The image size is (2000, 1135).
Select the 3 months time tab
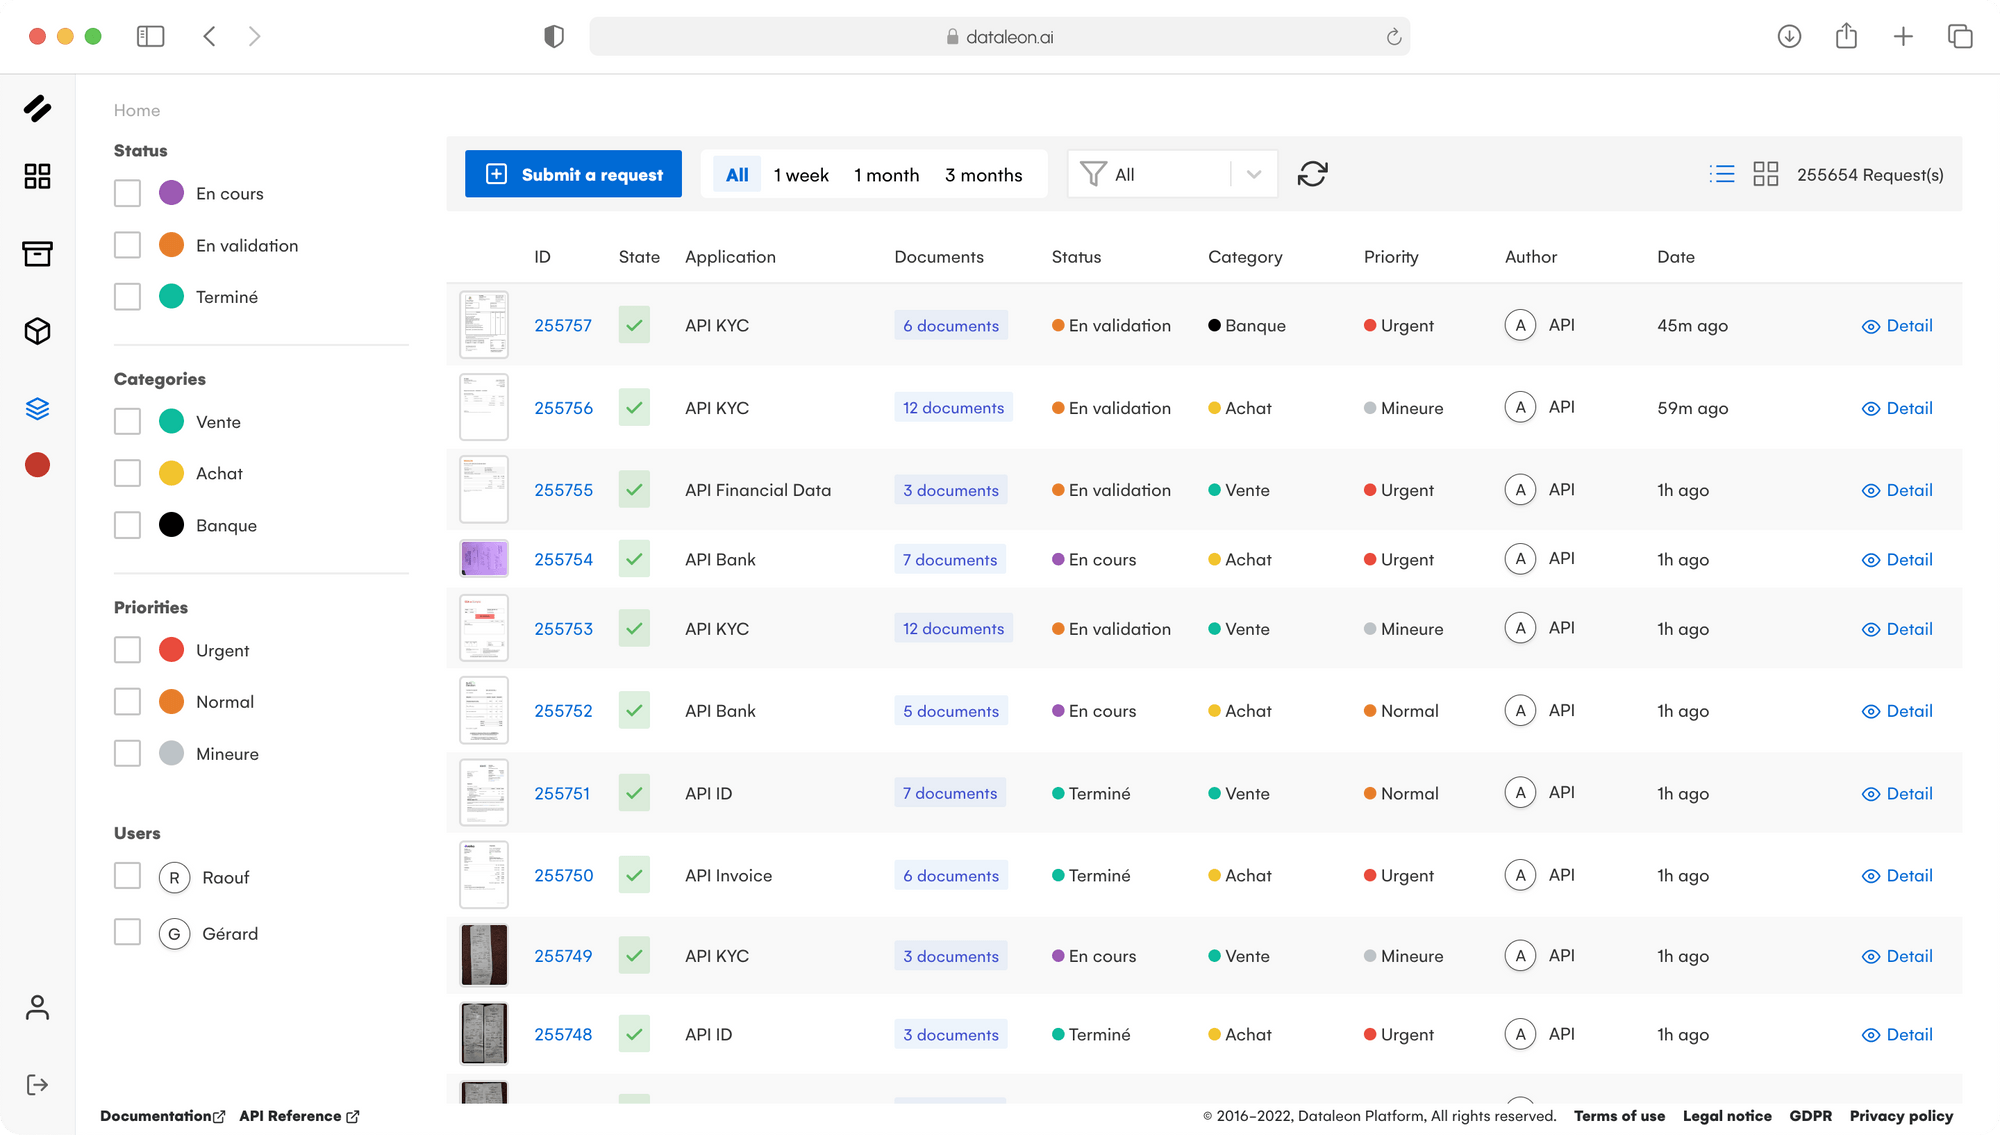point(983,175)
